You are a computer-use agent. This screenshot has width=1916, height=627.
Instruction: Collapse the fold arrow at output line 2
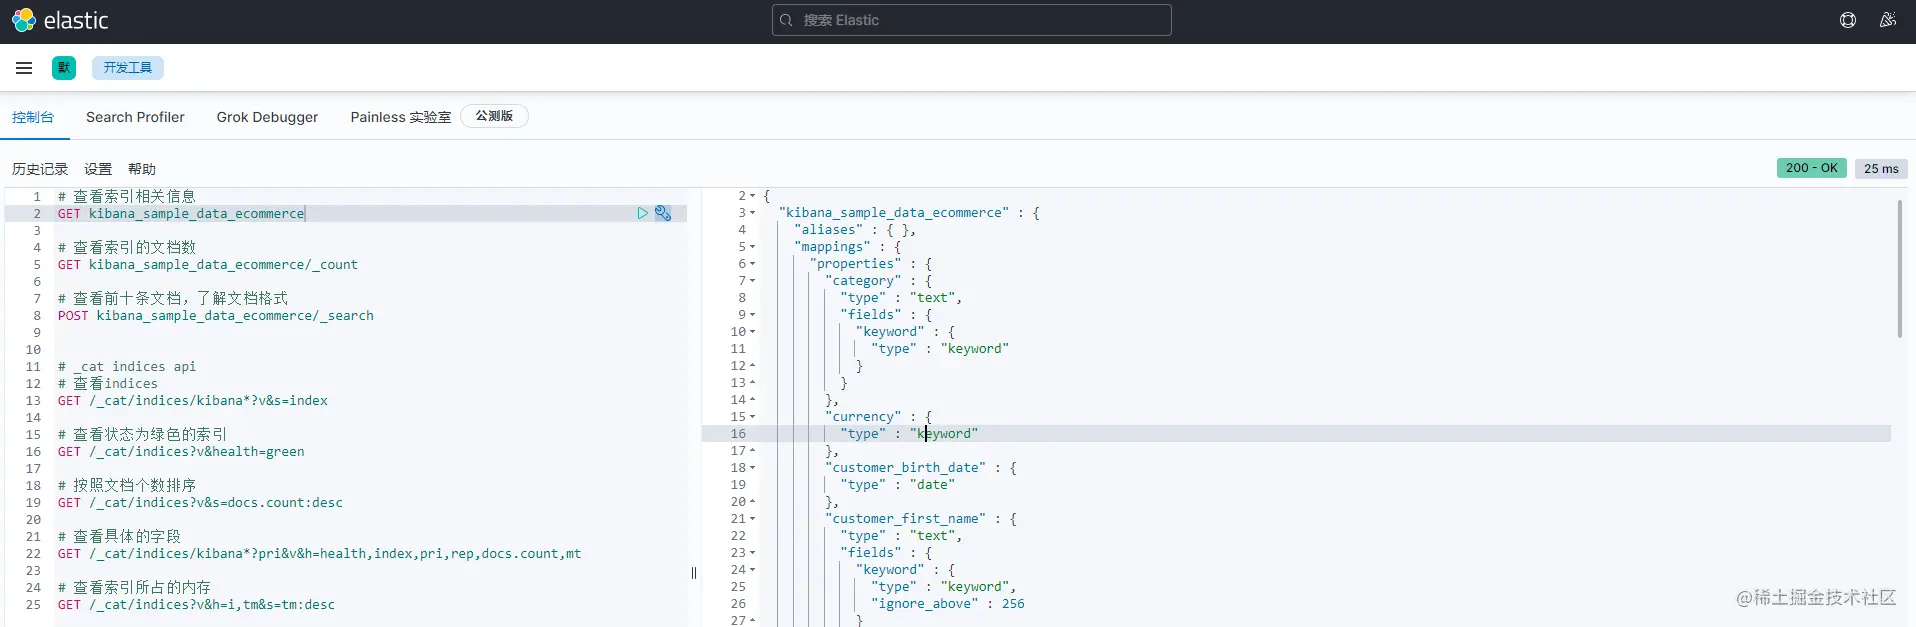[753, 196]
